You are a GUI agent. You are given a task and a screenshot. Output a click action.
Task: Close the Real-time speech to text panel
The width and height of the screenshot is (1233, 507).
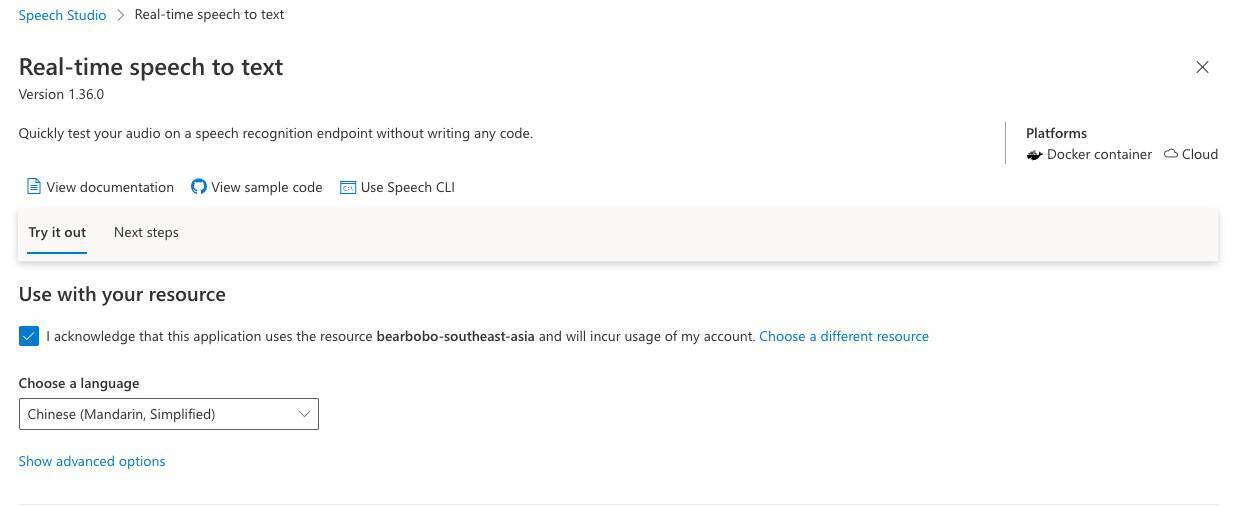(1202, 67)
